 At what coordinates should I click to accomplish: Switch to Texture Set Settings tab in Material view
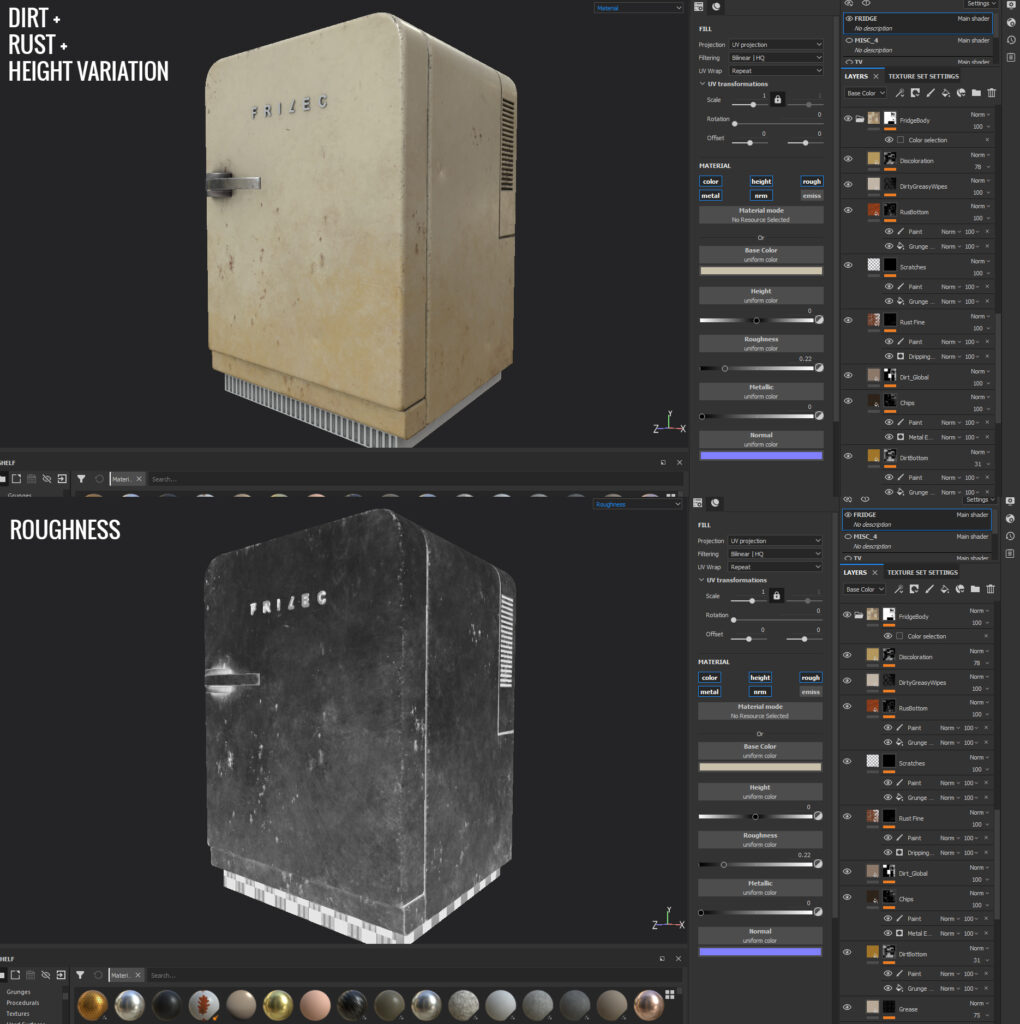923,76
